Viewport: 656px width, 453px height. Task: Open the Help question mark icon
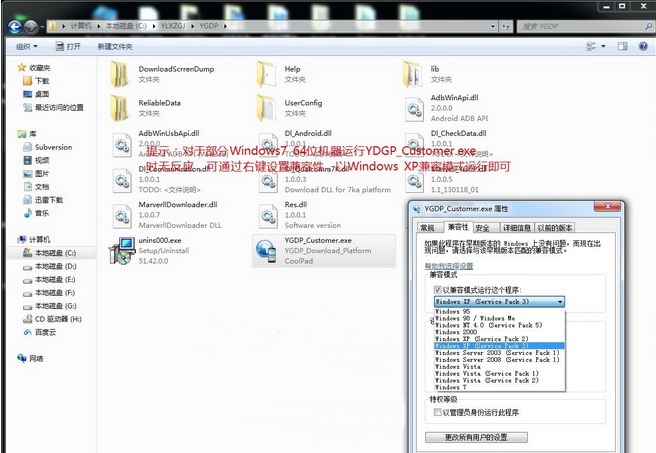tap(643, 46)
